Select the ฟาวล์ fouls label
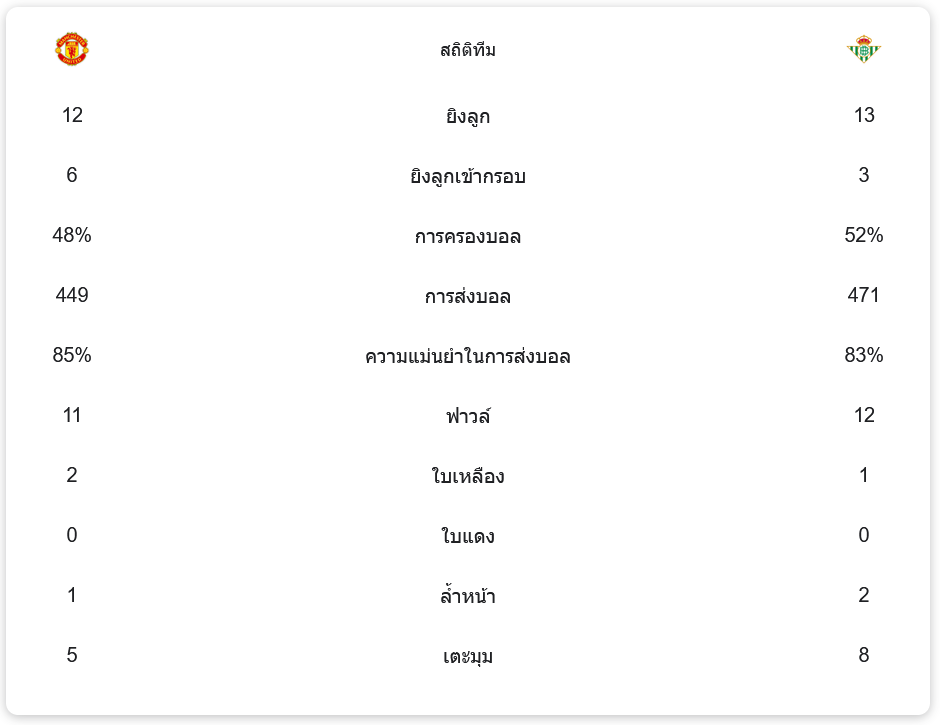 pyautogui.click(x=468, y=416)
